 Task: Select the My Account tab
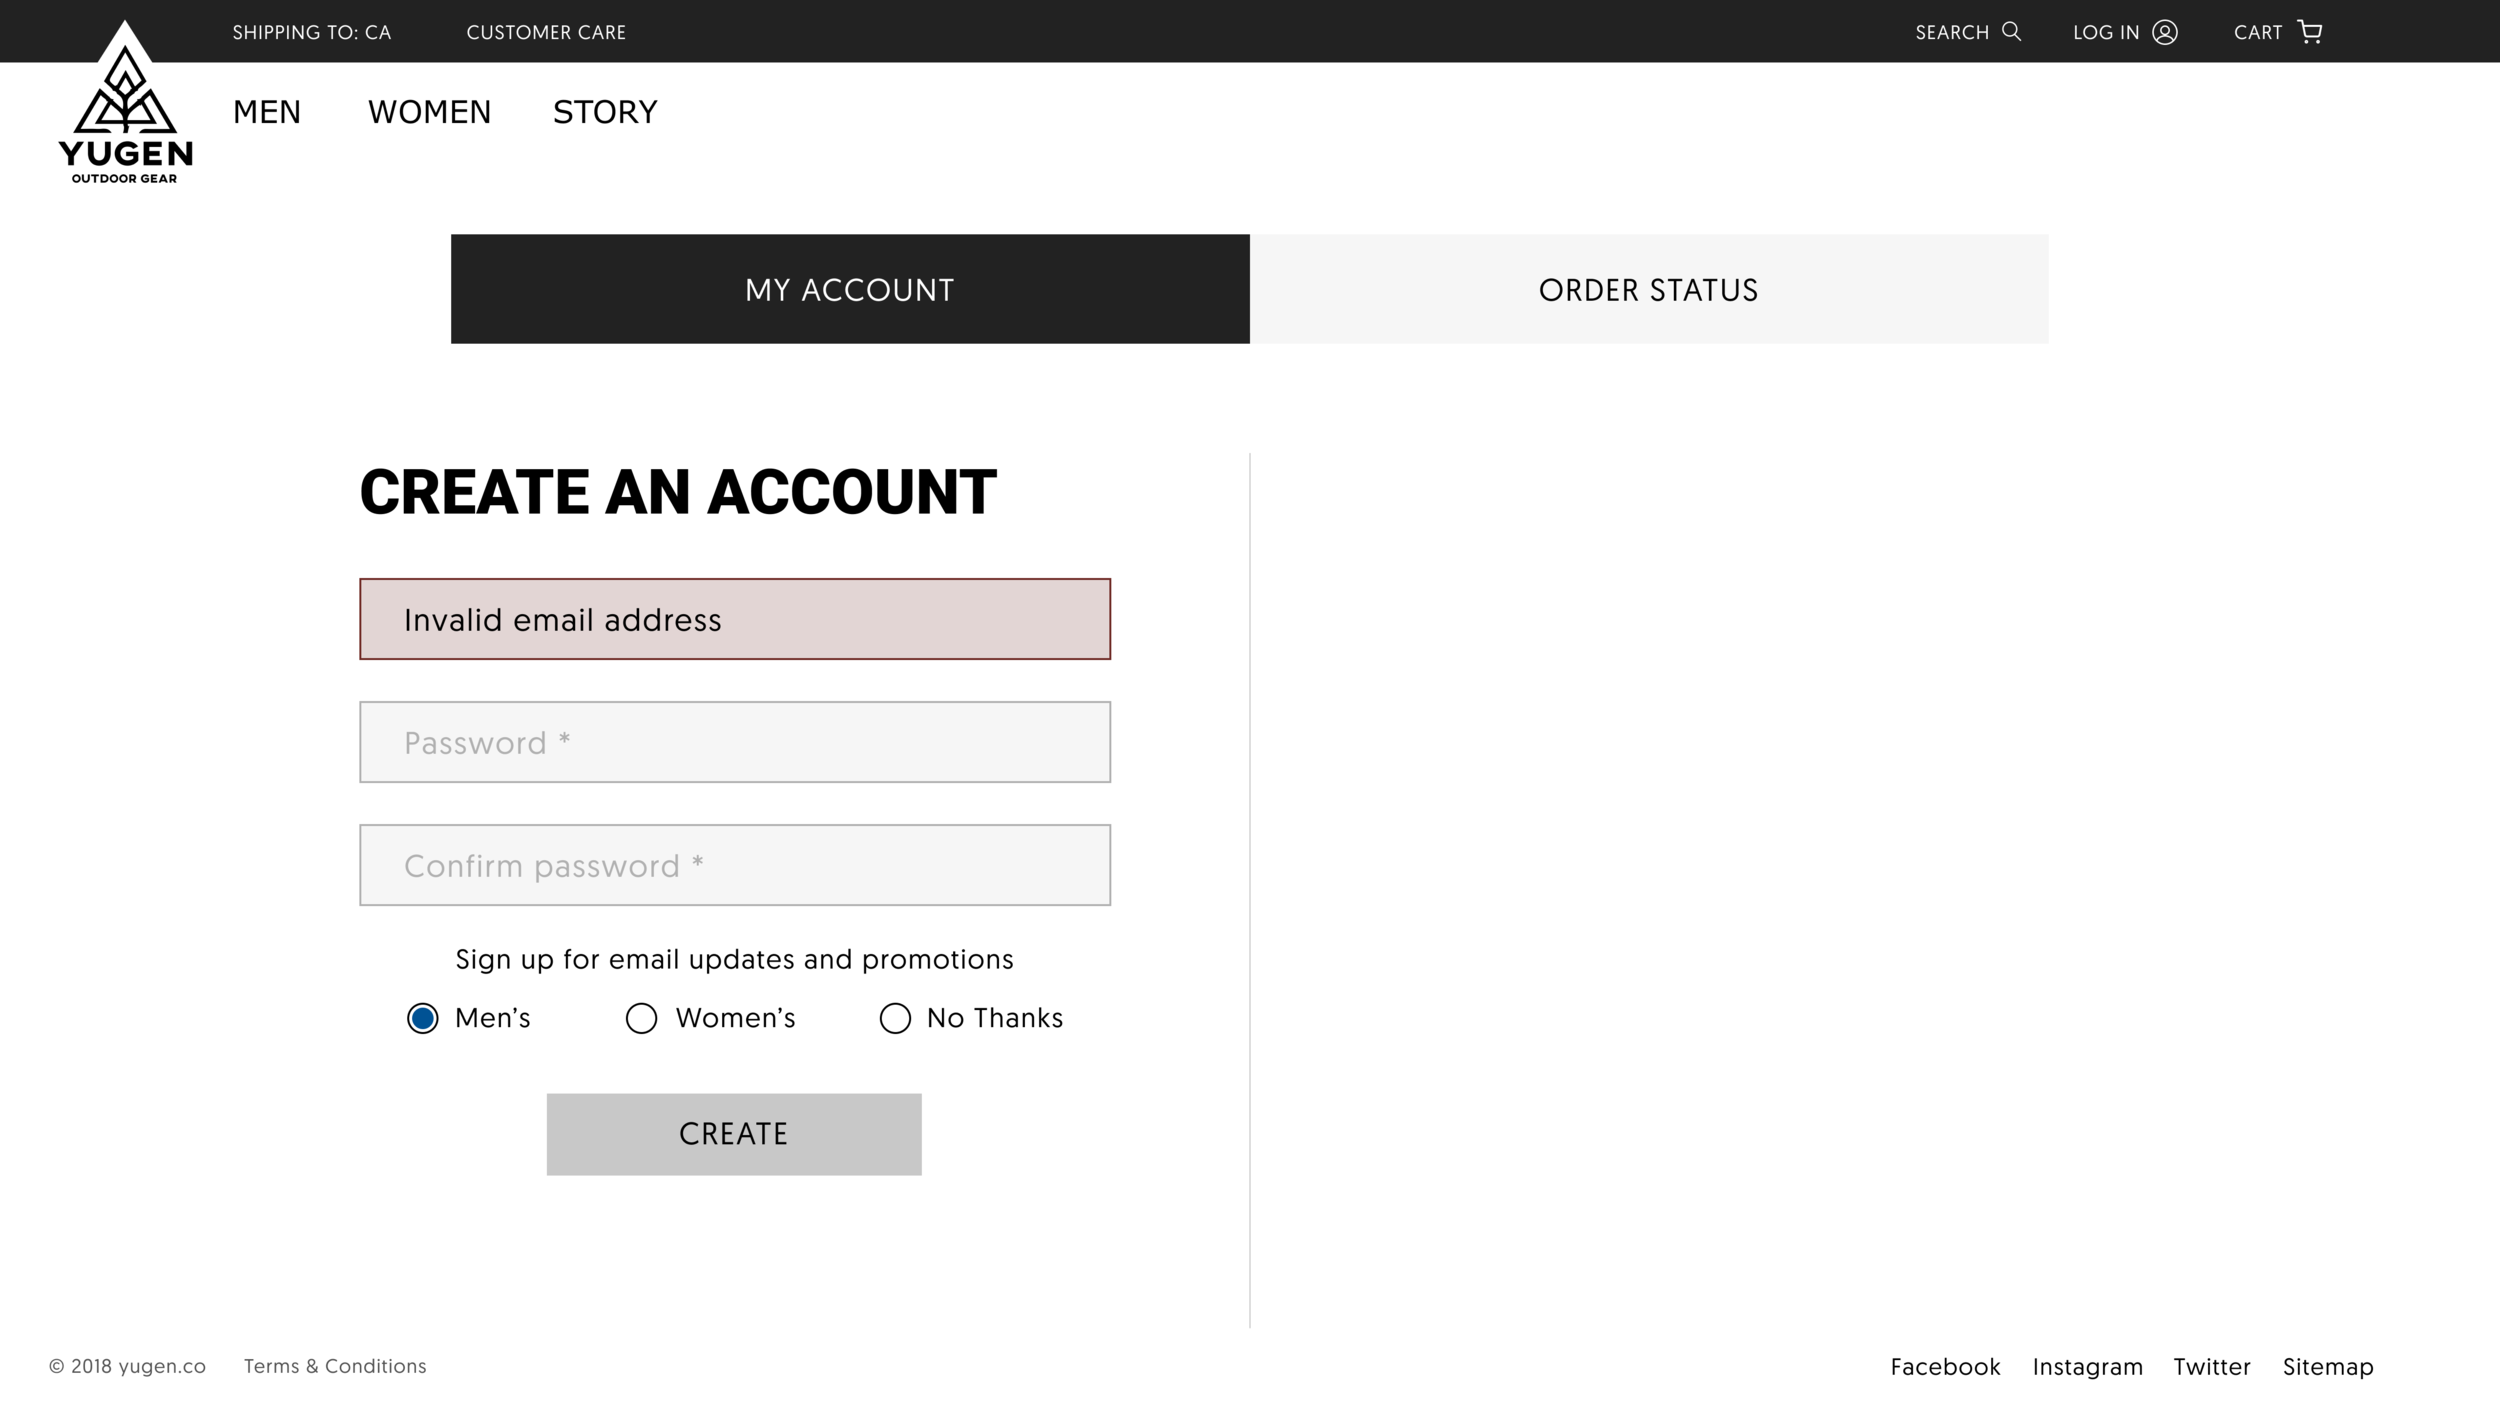(850, 289)
